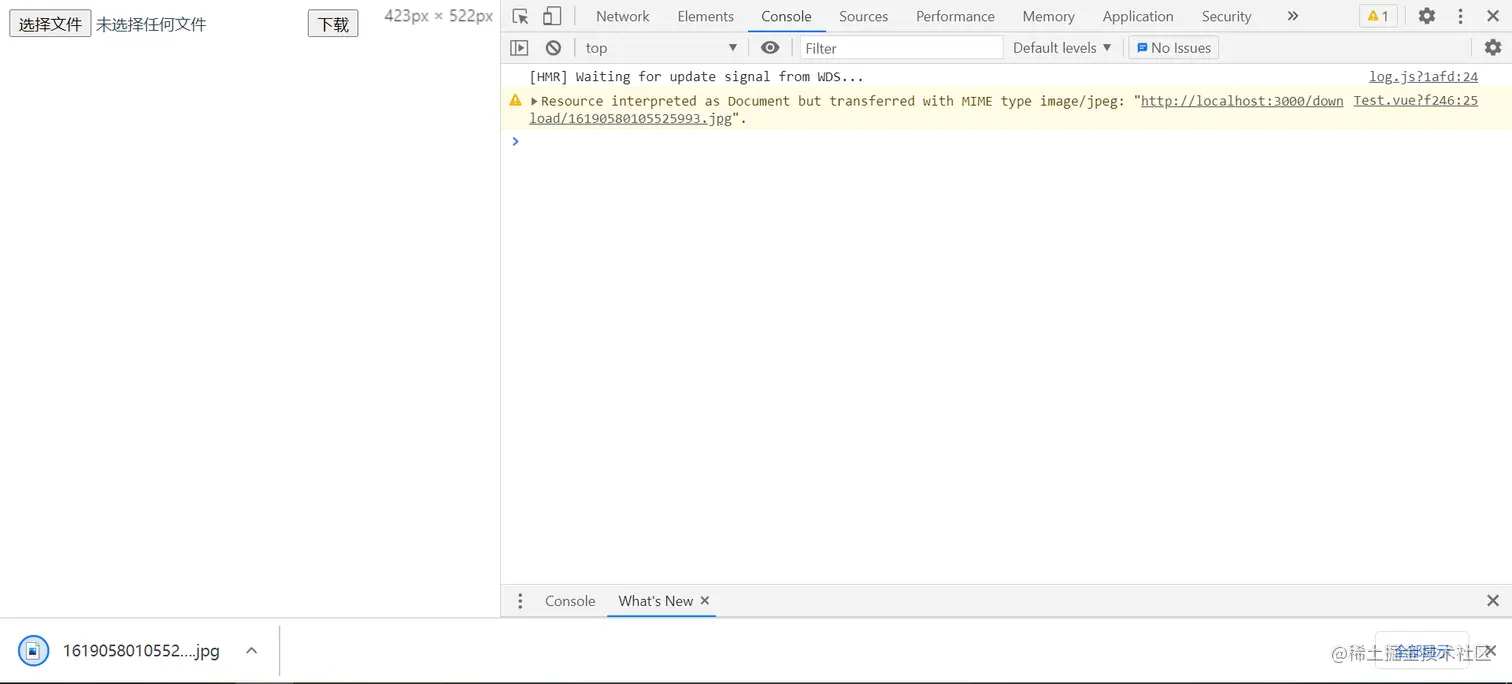The image size is (1512, 684).
Task: Show the console sidebar
Action: tap(519, 48)
